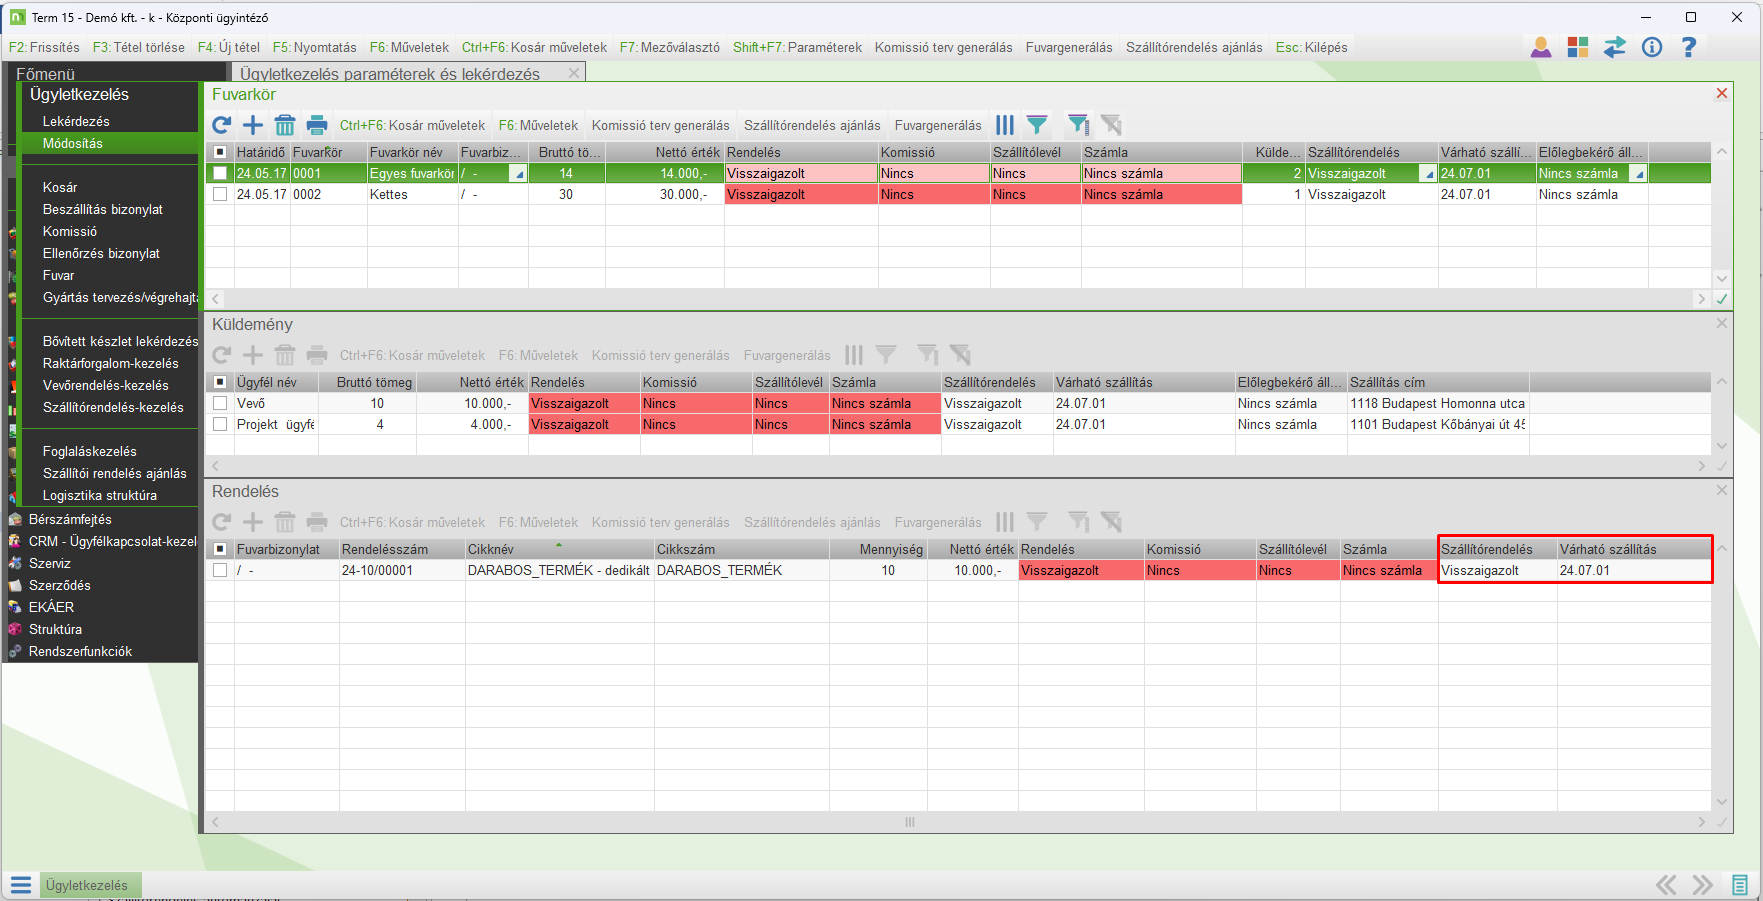Open the information icon in top bar
Image resolution: width=1763 pixels, height=901 pixels.
[x=1652, y=47]
